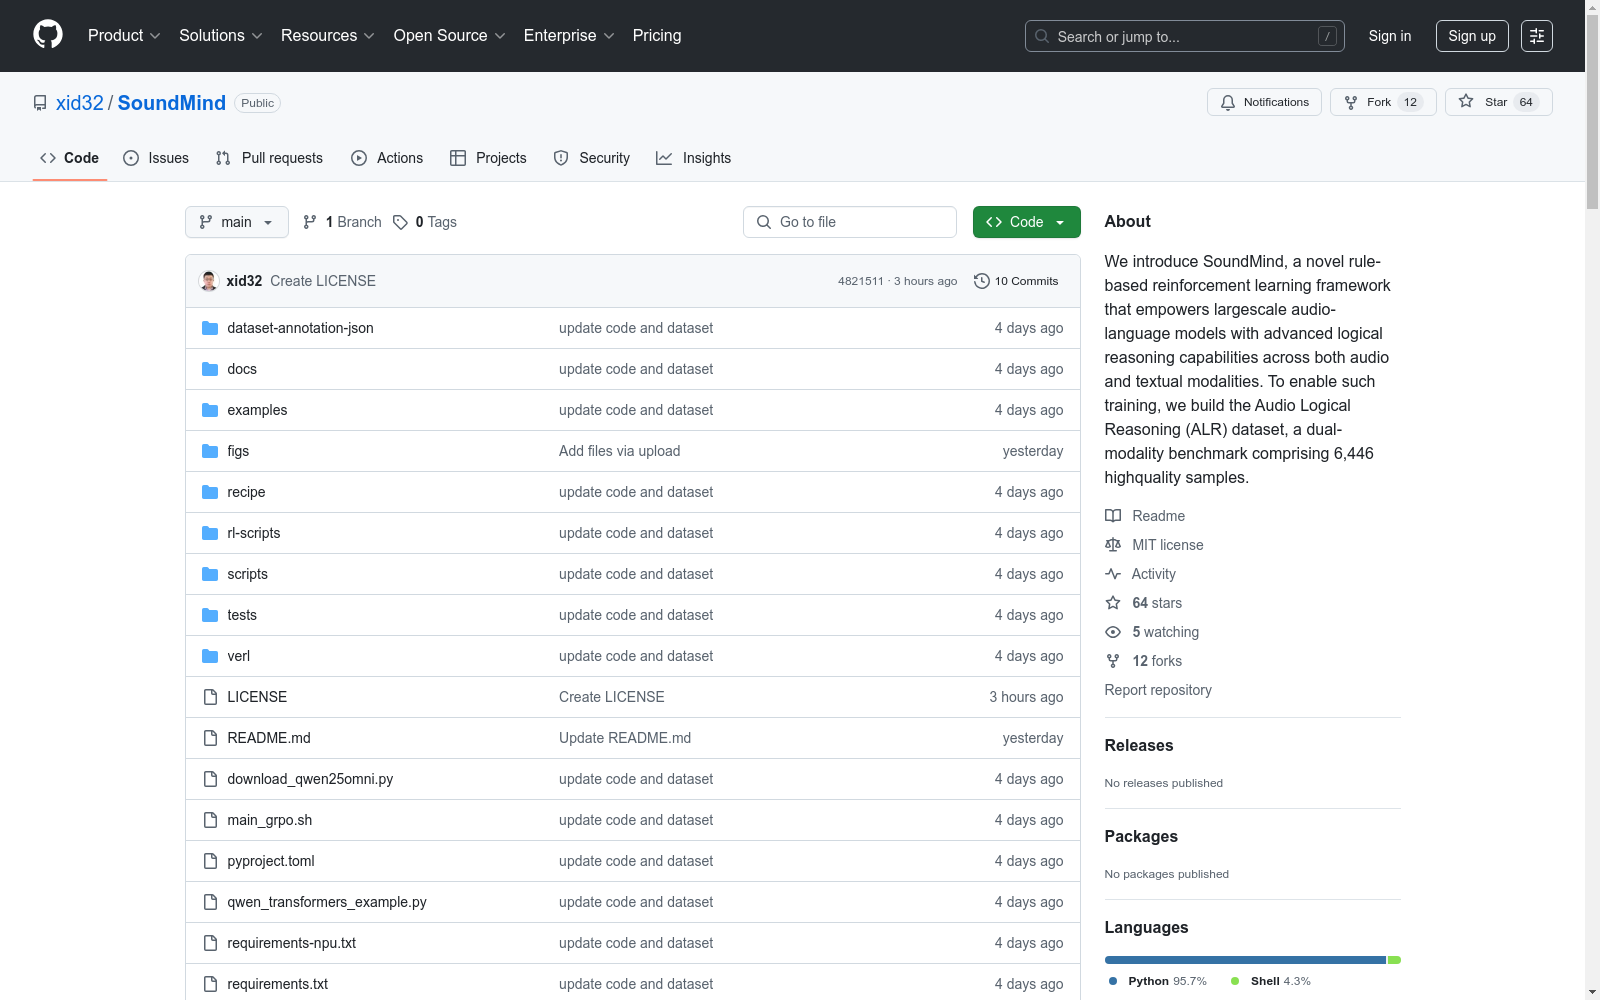Open main_grpo.sh file
This screenshot has width=1600, height=1000.
(x=270, y=820)
